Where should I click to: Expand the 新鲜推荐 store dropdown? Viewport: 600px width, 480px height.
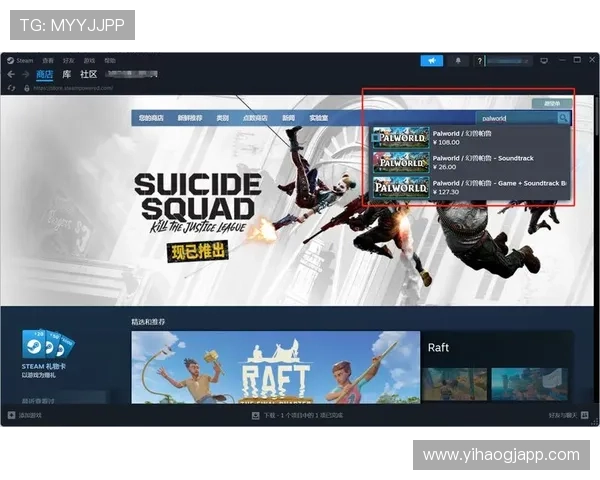pos(190,118)
